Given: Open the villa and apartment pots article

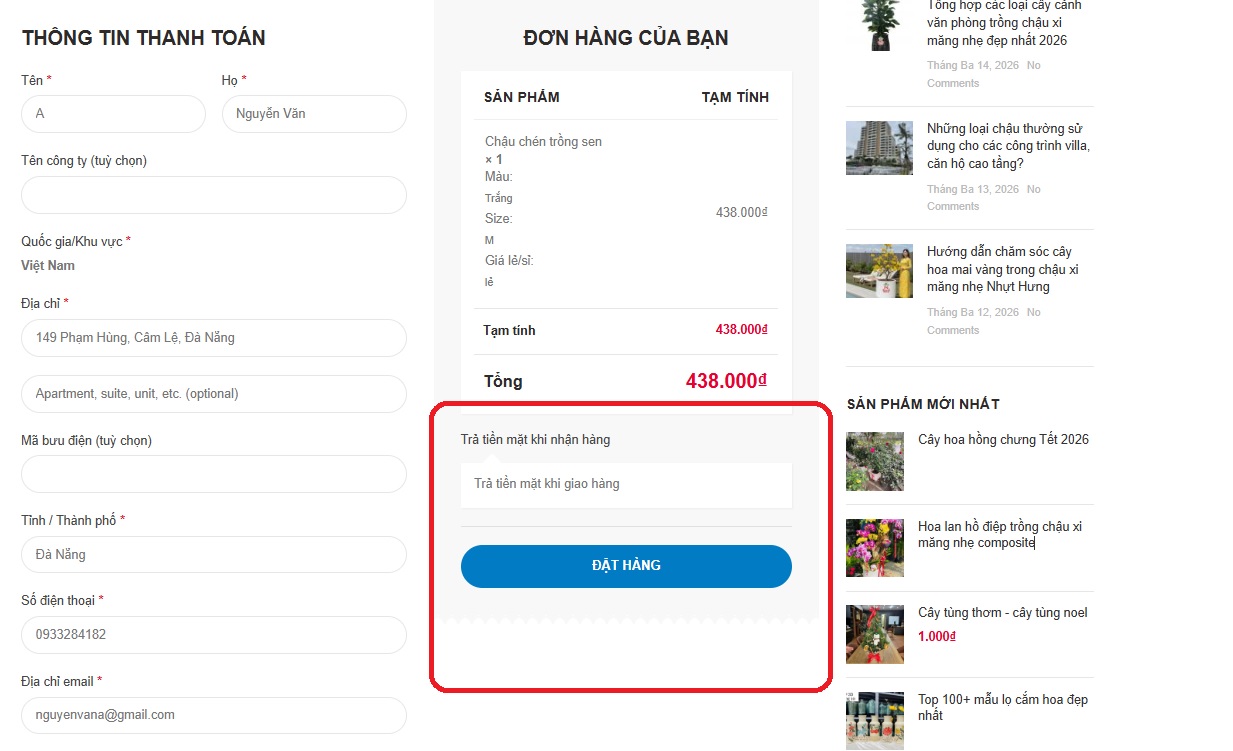Looking at the screenshot, I should pyautogui.click(x=1007, y=146).
